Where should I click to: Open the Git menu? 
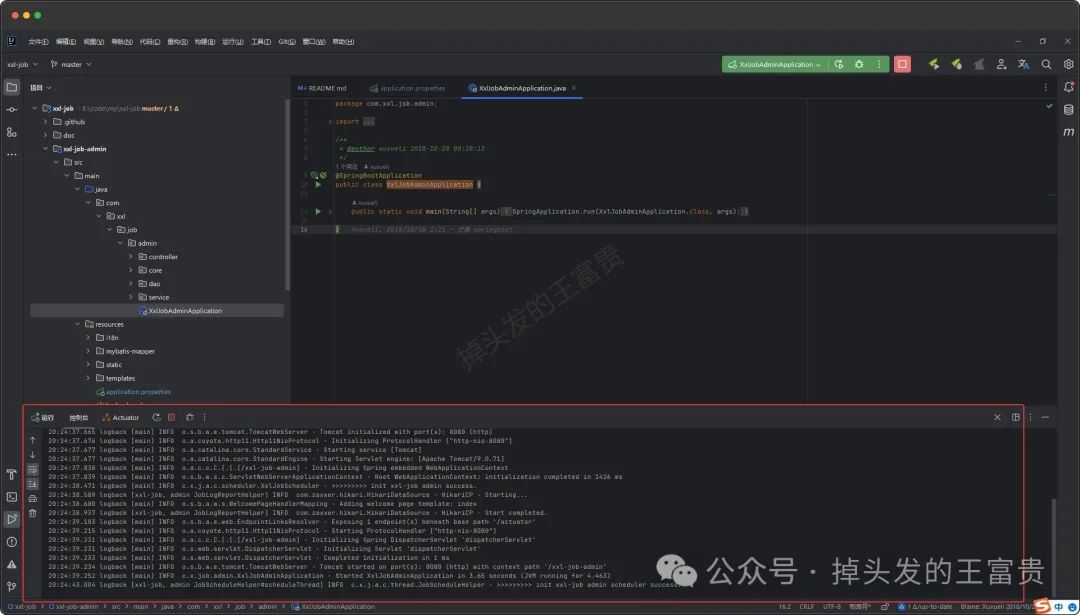[287, 42]
